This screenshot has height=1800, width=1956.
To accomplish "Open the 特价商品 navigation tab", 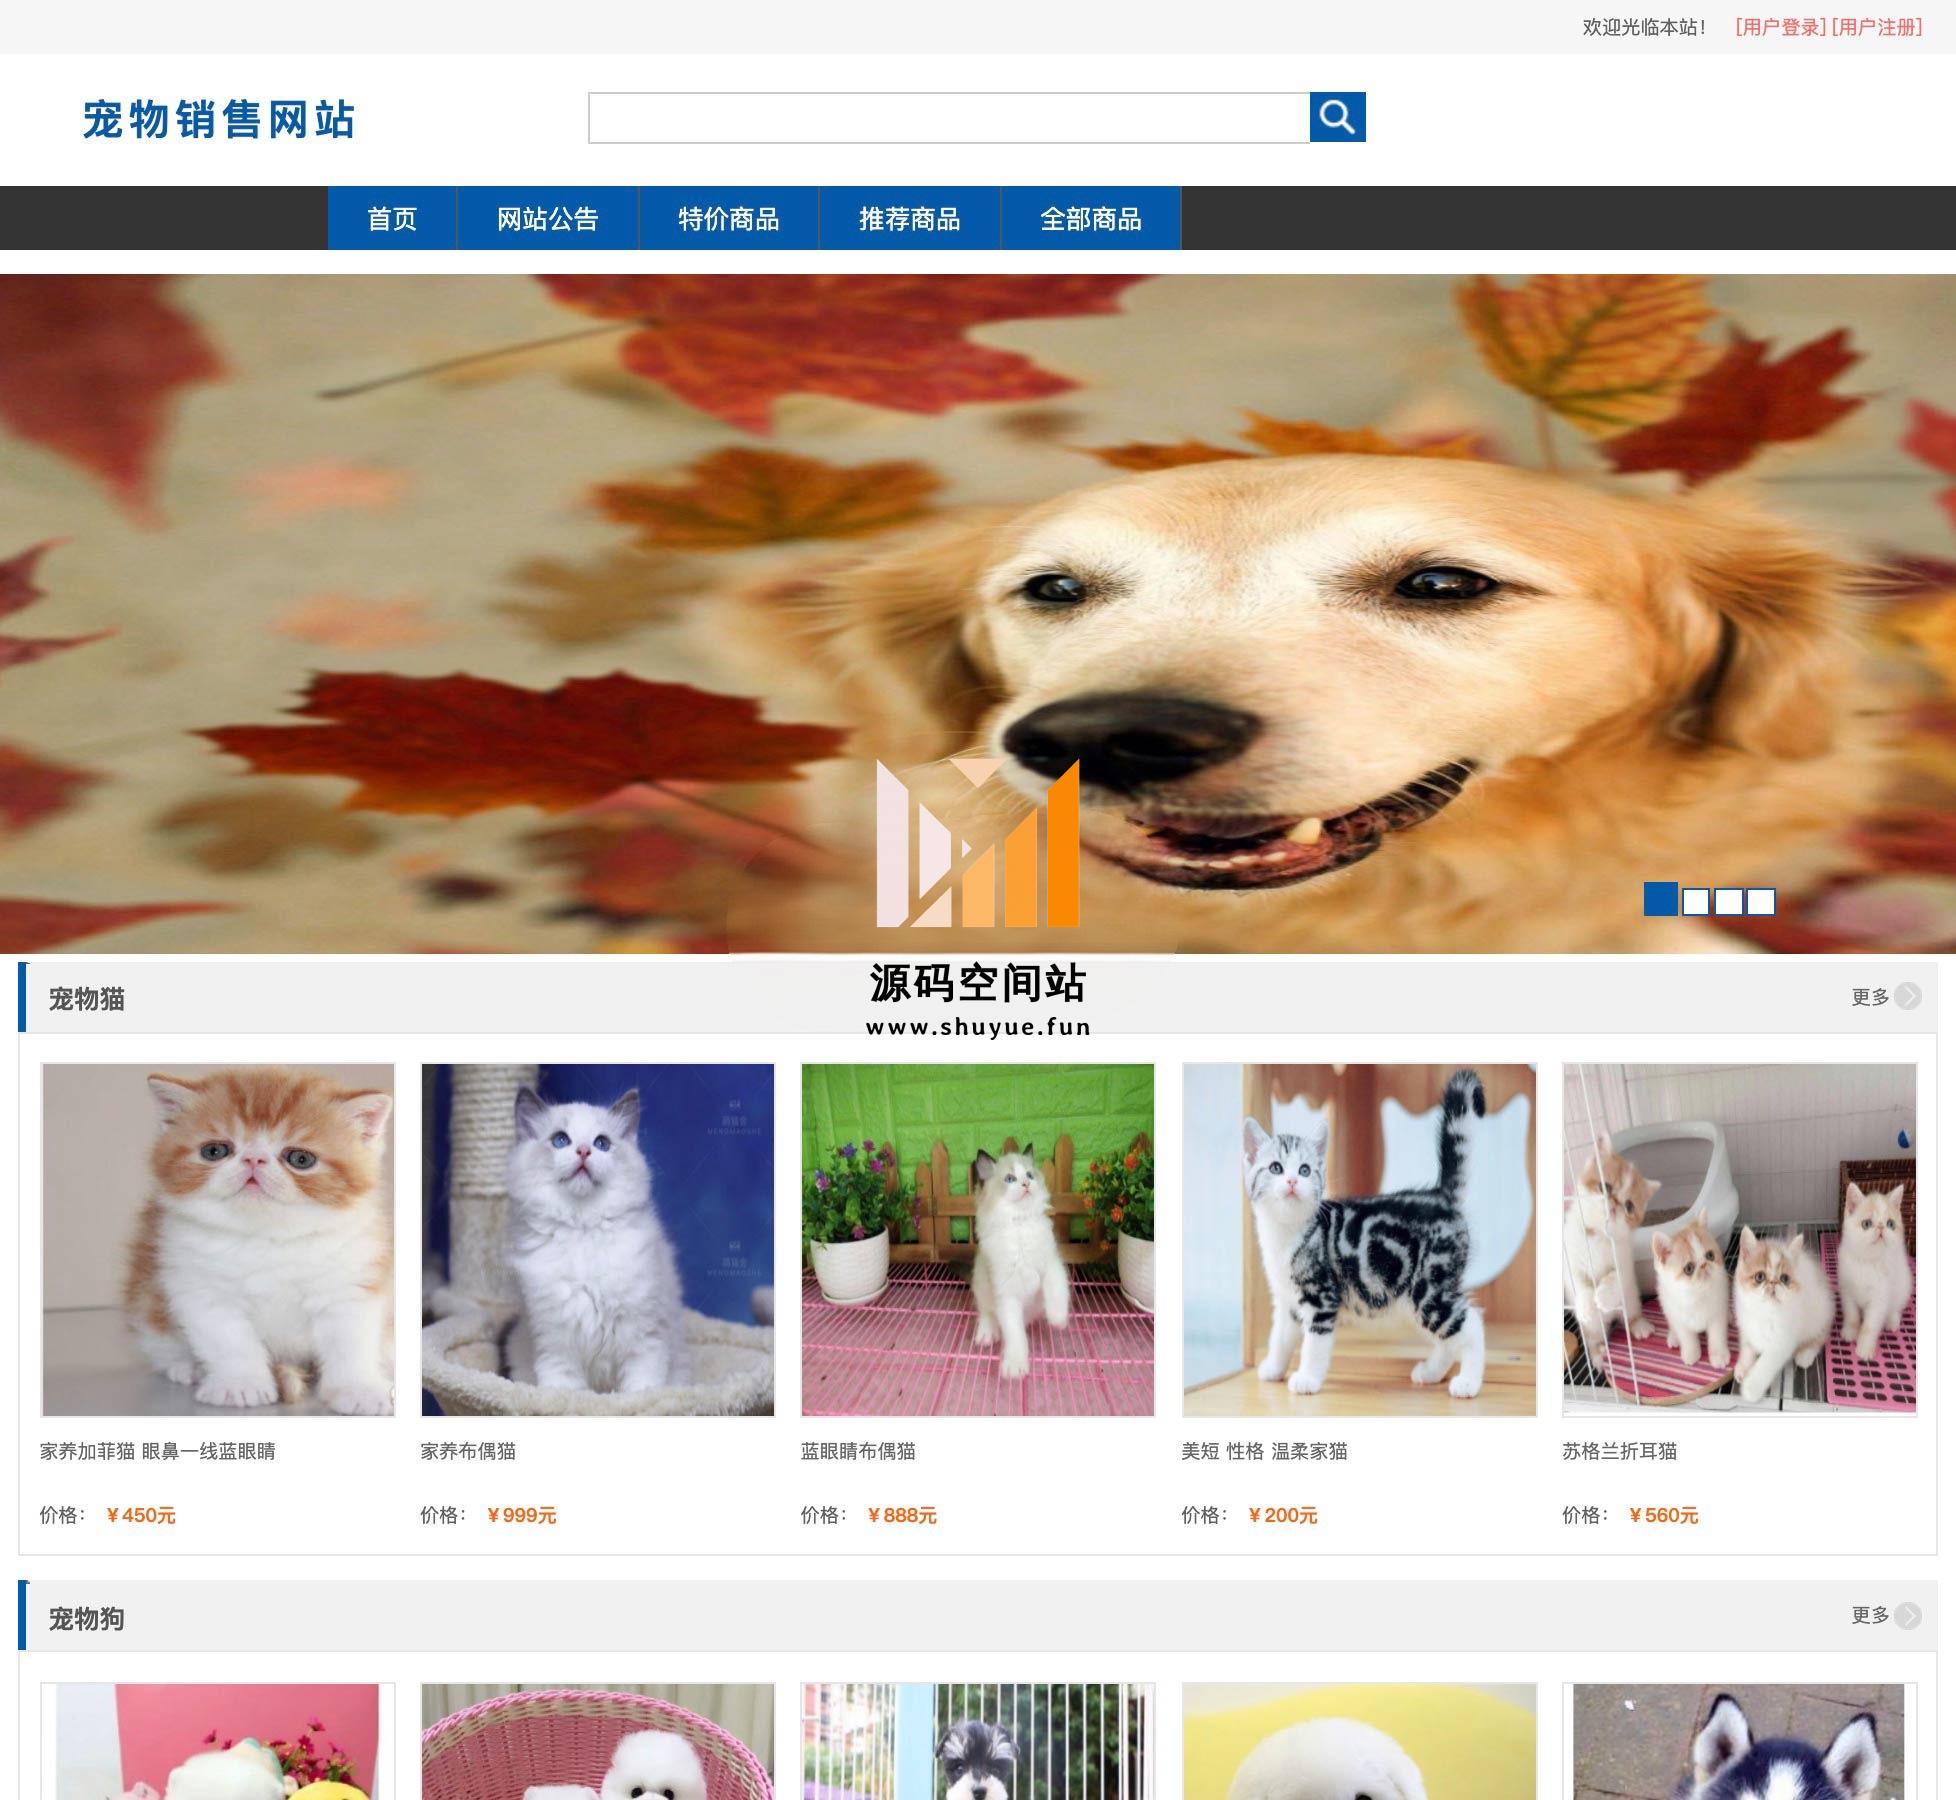I will [729, 218].
